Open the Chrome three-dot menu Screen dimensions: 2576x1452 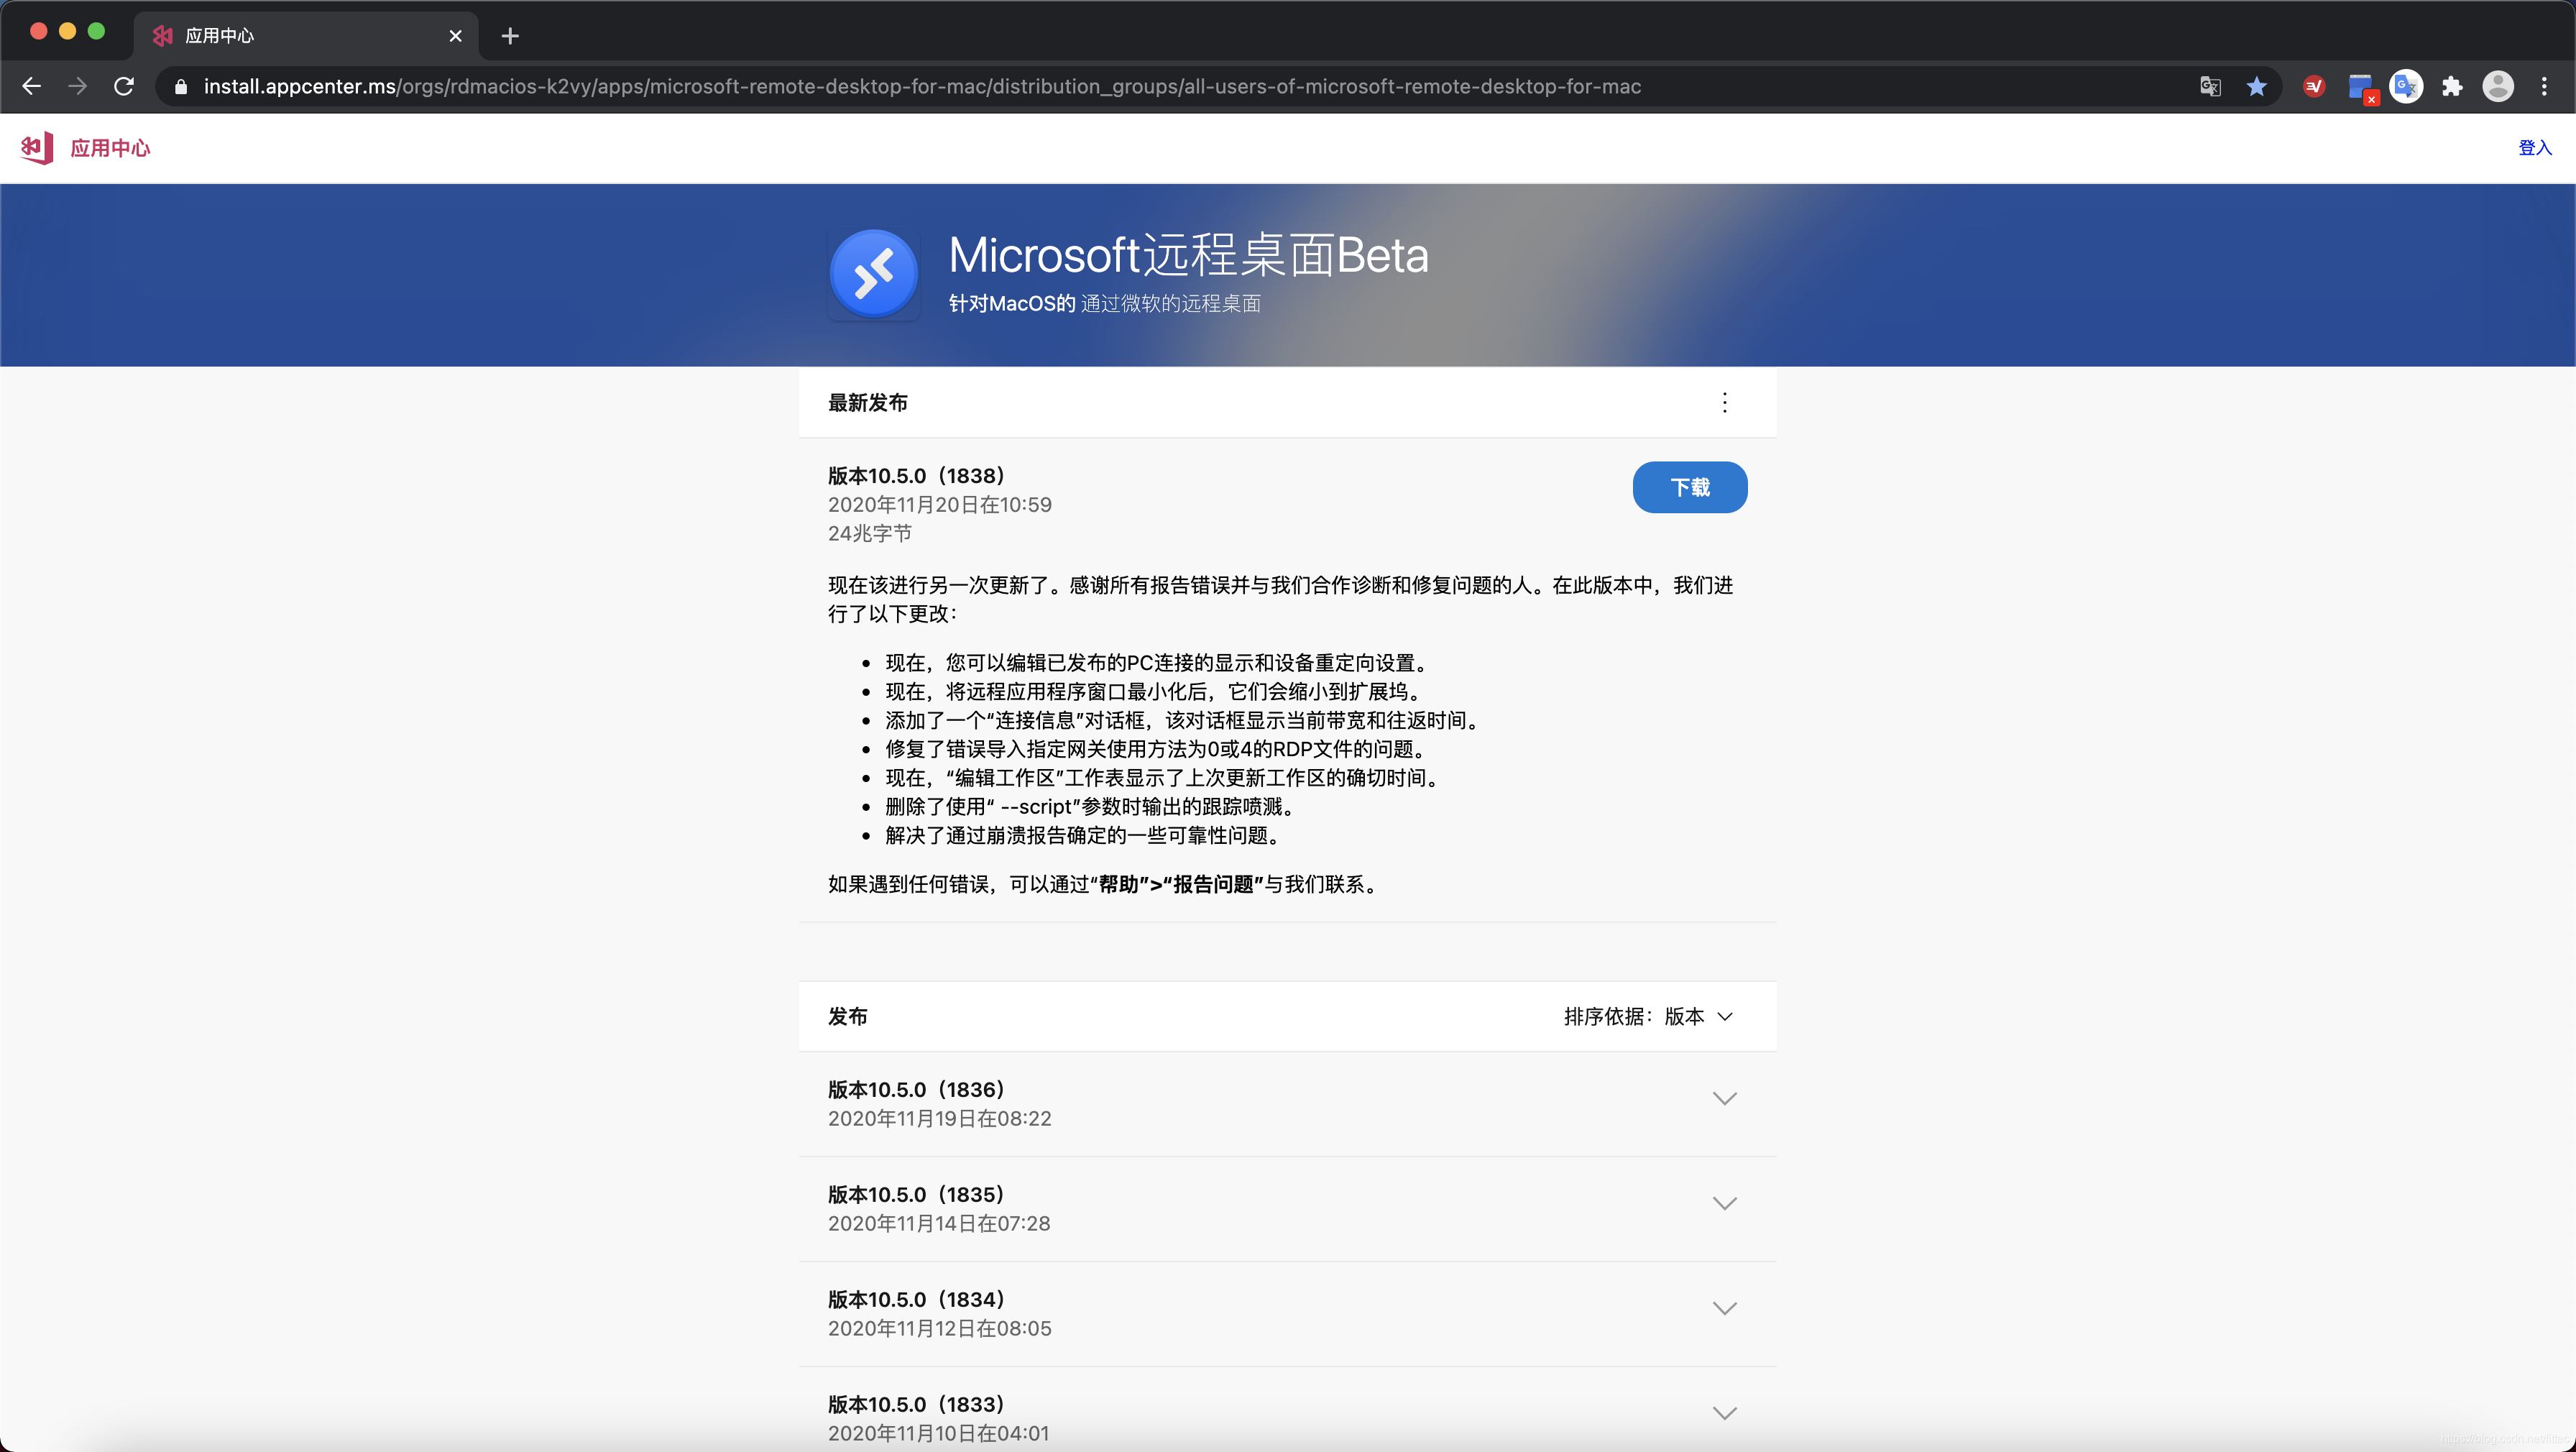tap(2544, 87)
